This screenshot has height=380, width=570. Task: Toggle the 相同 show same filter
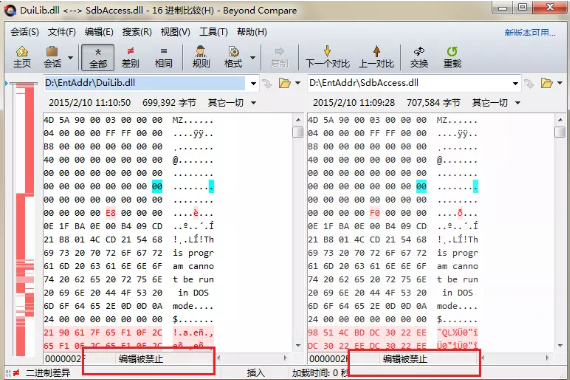(x=164, y=57)
